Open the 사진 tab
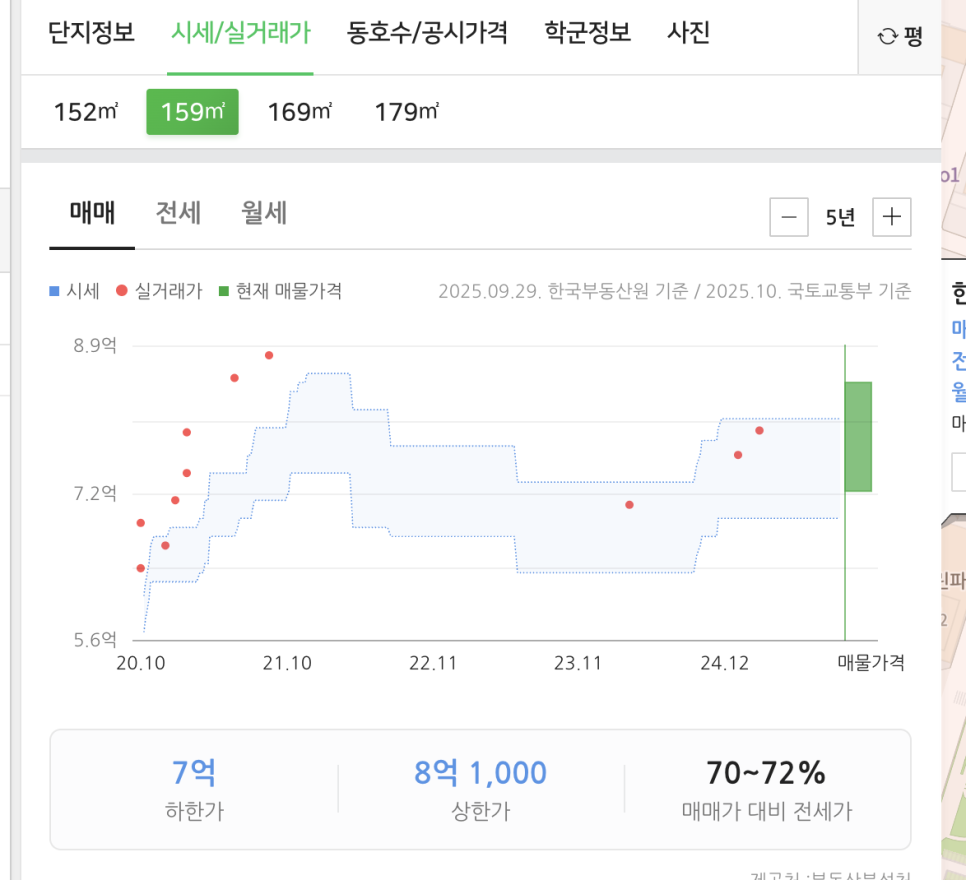This screenshot has height=880, width=966. click(x=688, y=33)
